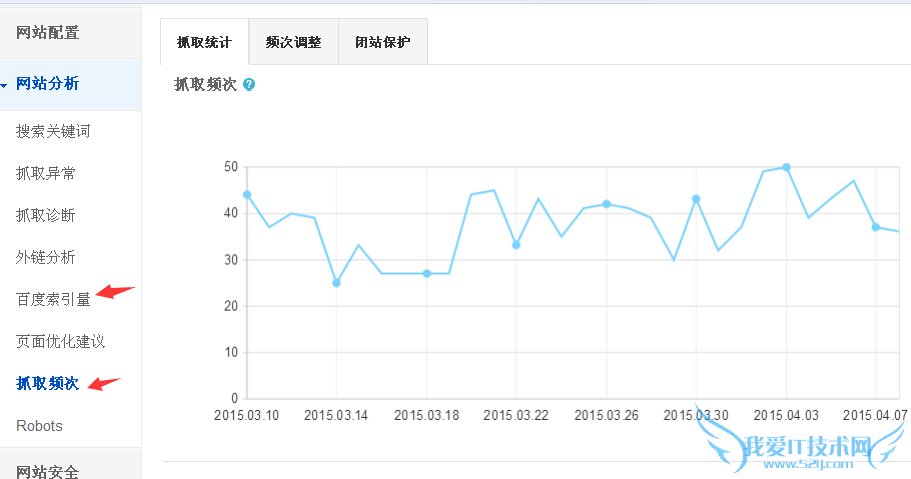Open the 抓取异常 sidebar link

[x=45, y=173]
